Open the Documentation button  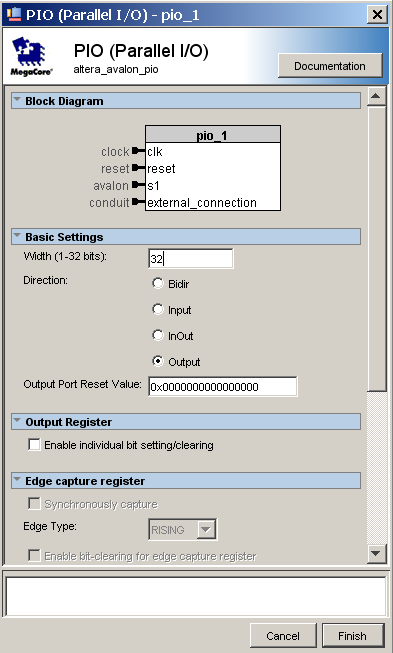(x=330, y=66)
